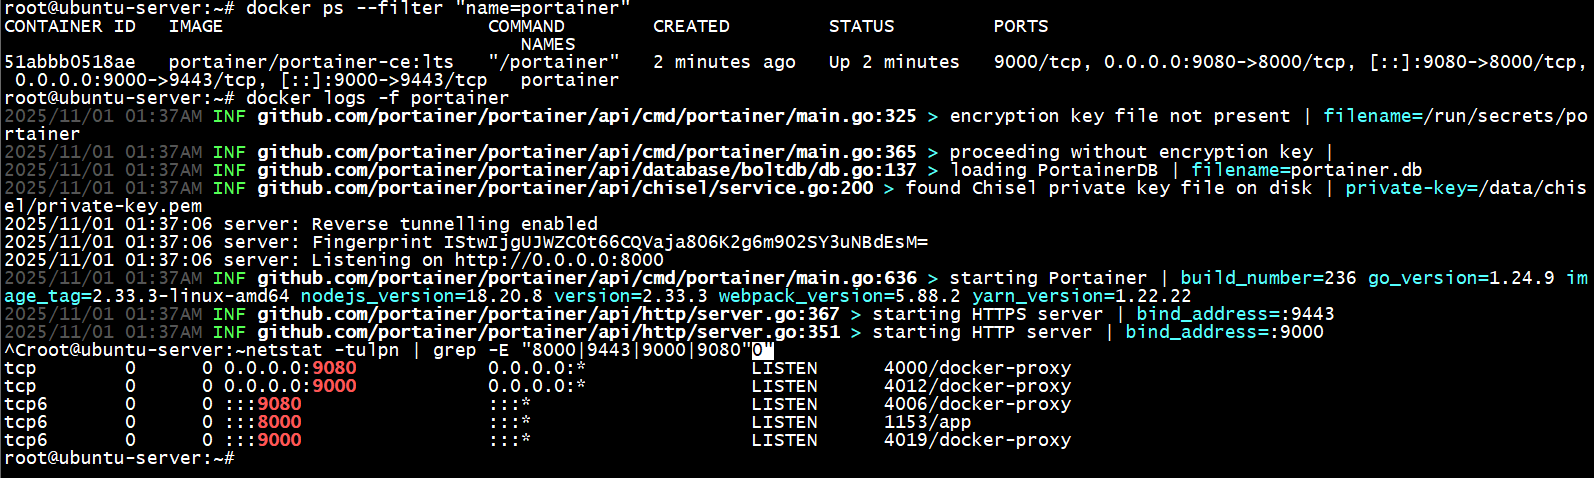Click the NAMES column header
The height and width of the screenshot is (478, 1594).
click(x=548, y=44)
